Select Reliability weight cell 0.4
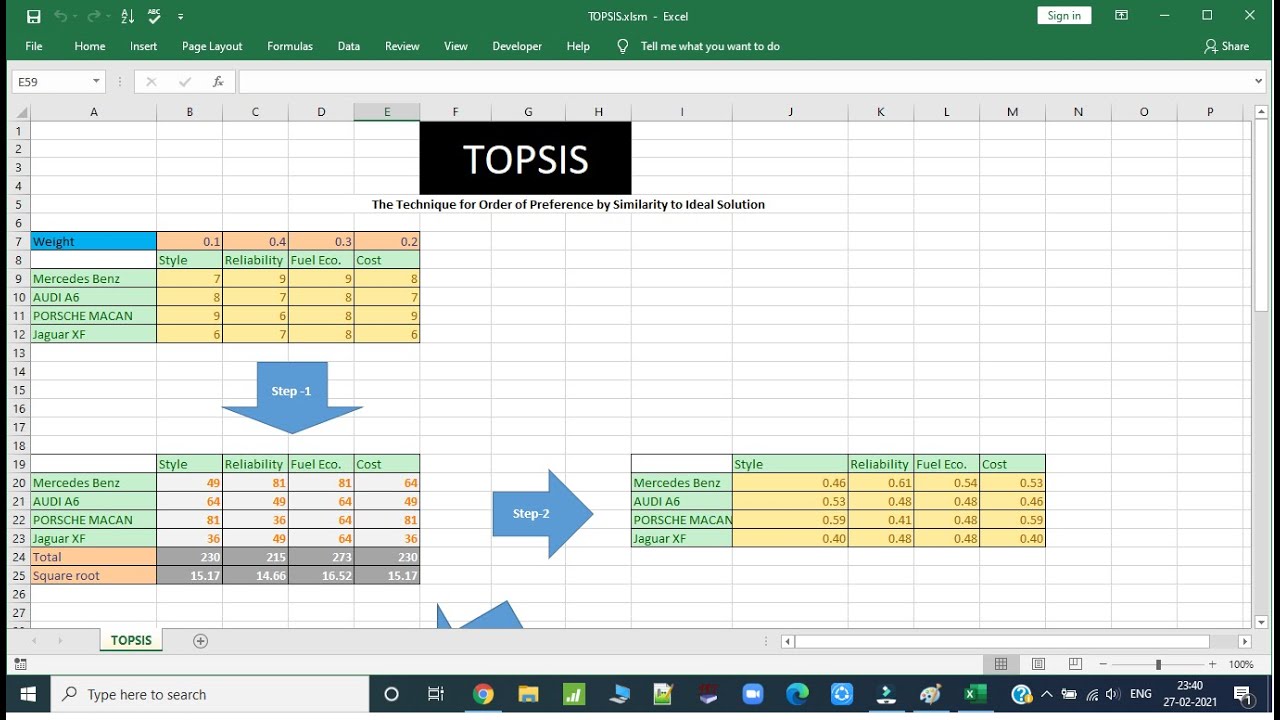This screenshot has width=1280, height=720. pyautogui.click(x=255, y=241)
